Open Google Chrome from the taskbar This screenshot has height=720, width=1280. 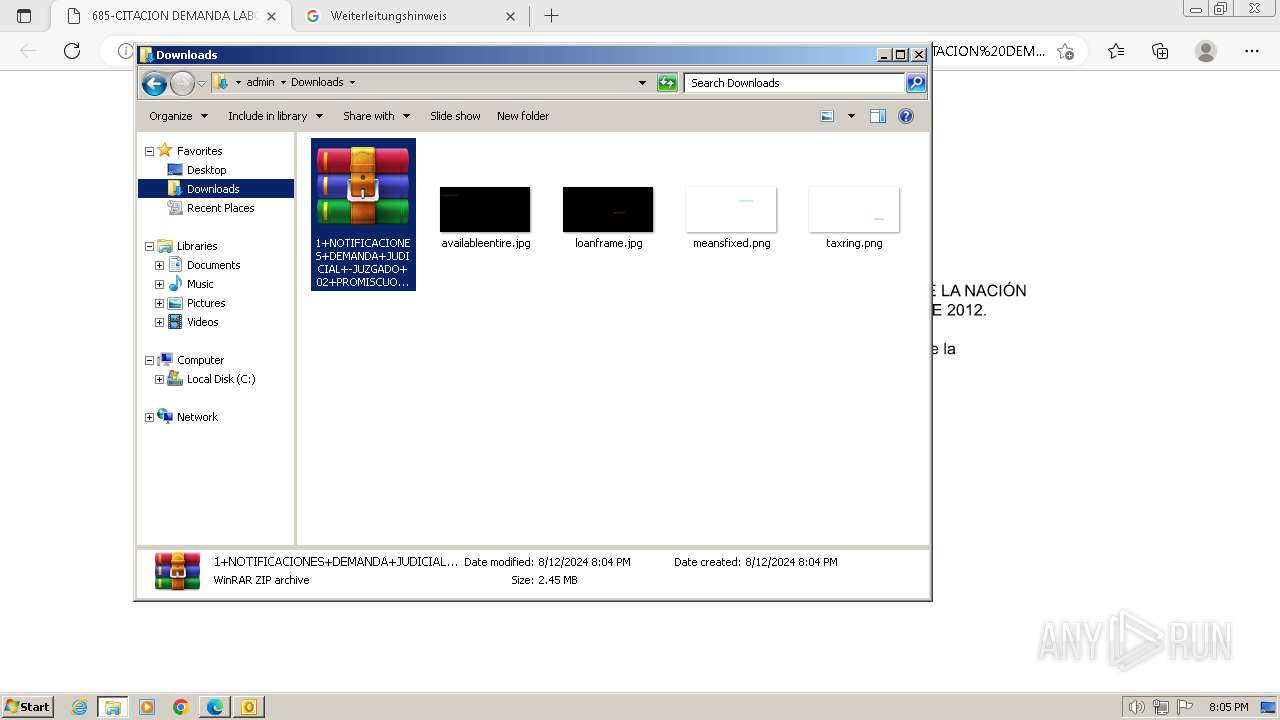click(x=181, y=707)
